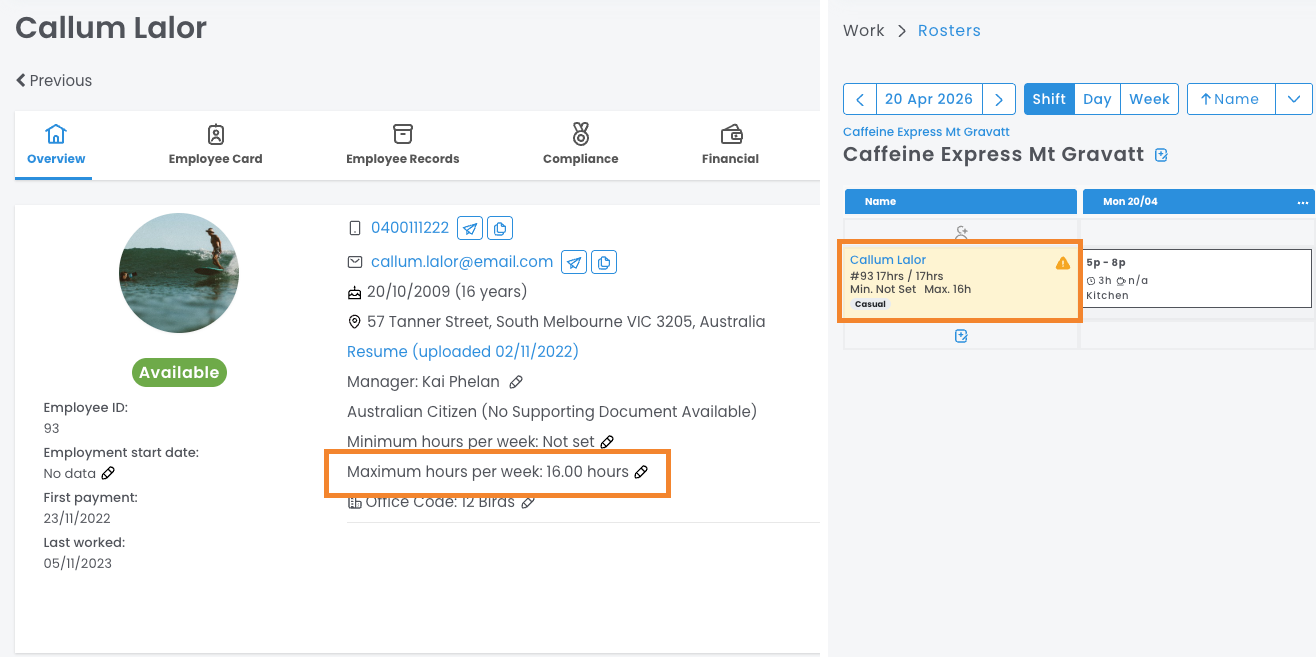Open the Compliance tab
This screenshot has height=657, width=1316.
point(580,145)
